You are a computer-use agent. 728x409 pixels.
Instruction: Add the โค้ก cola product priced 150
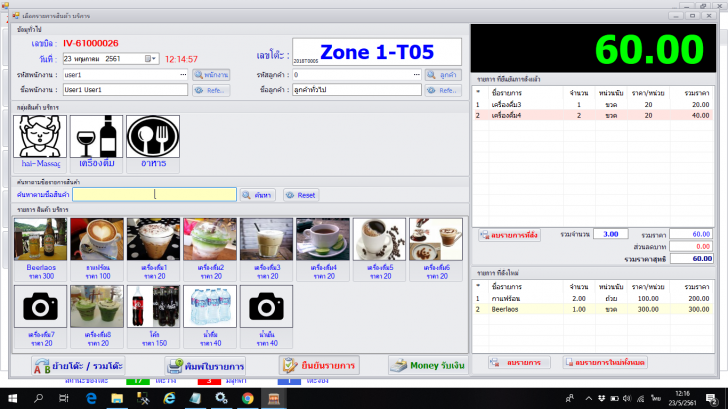point(154,317)
